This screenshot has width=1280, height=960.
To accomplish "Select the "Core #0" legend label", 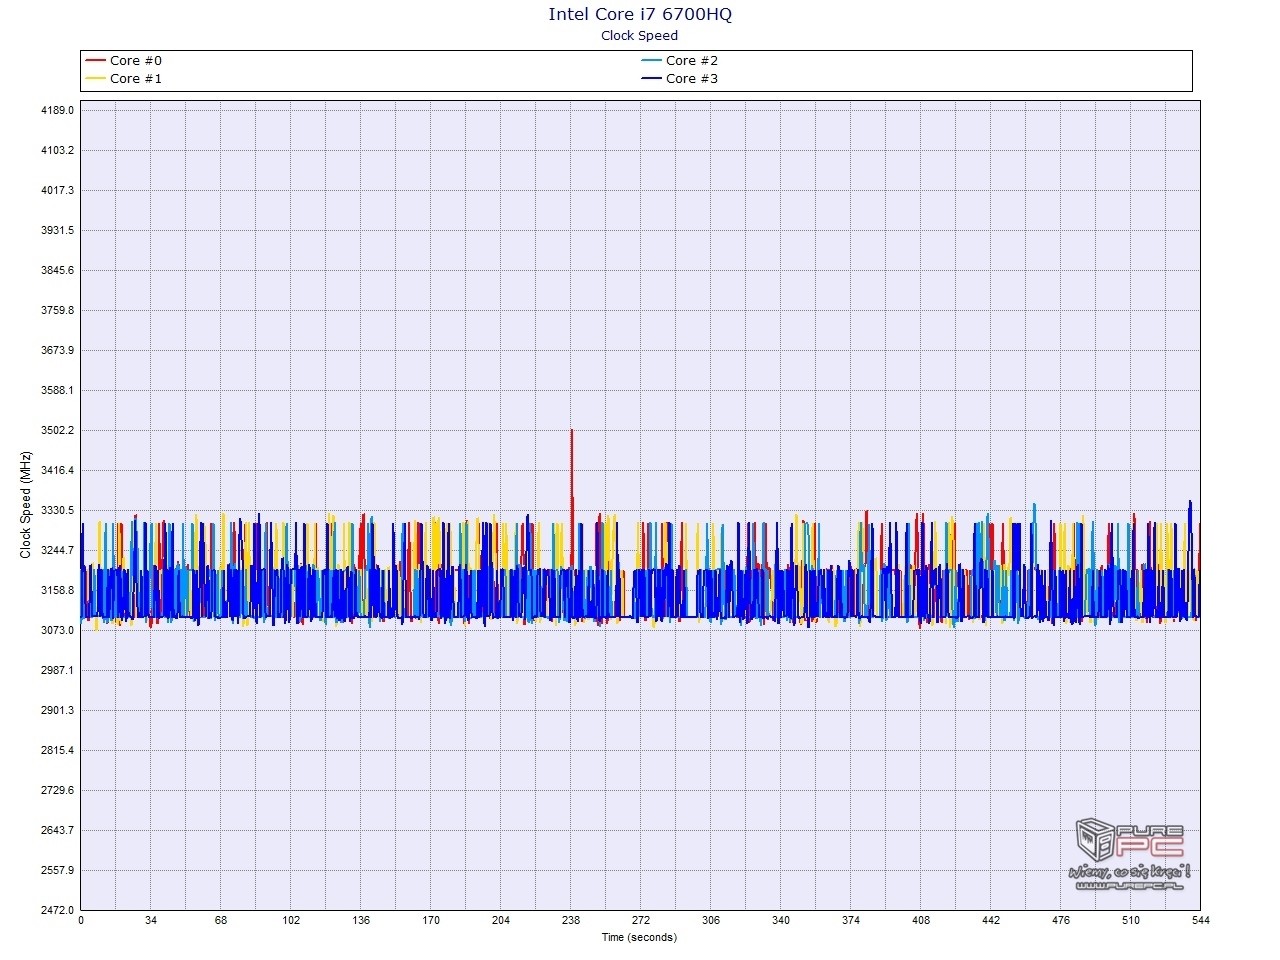I will click(x=136, y=61).
